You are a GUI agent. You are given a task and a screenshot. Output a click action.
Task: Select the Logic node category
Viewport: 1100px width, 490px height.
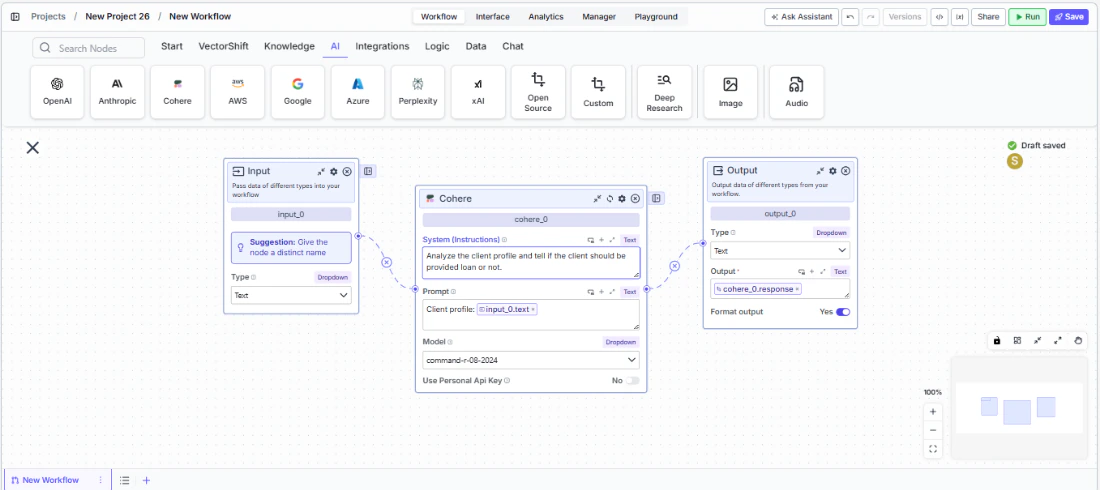click(437, 46)
